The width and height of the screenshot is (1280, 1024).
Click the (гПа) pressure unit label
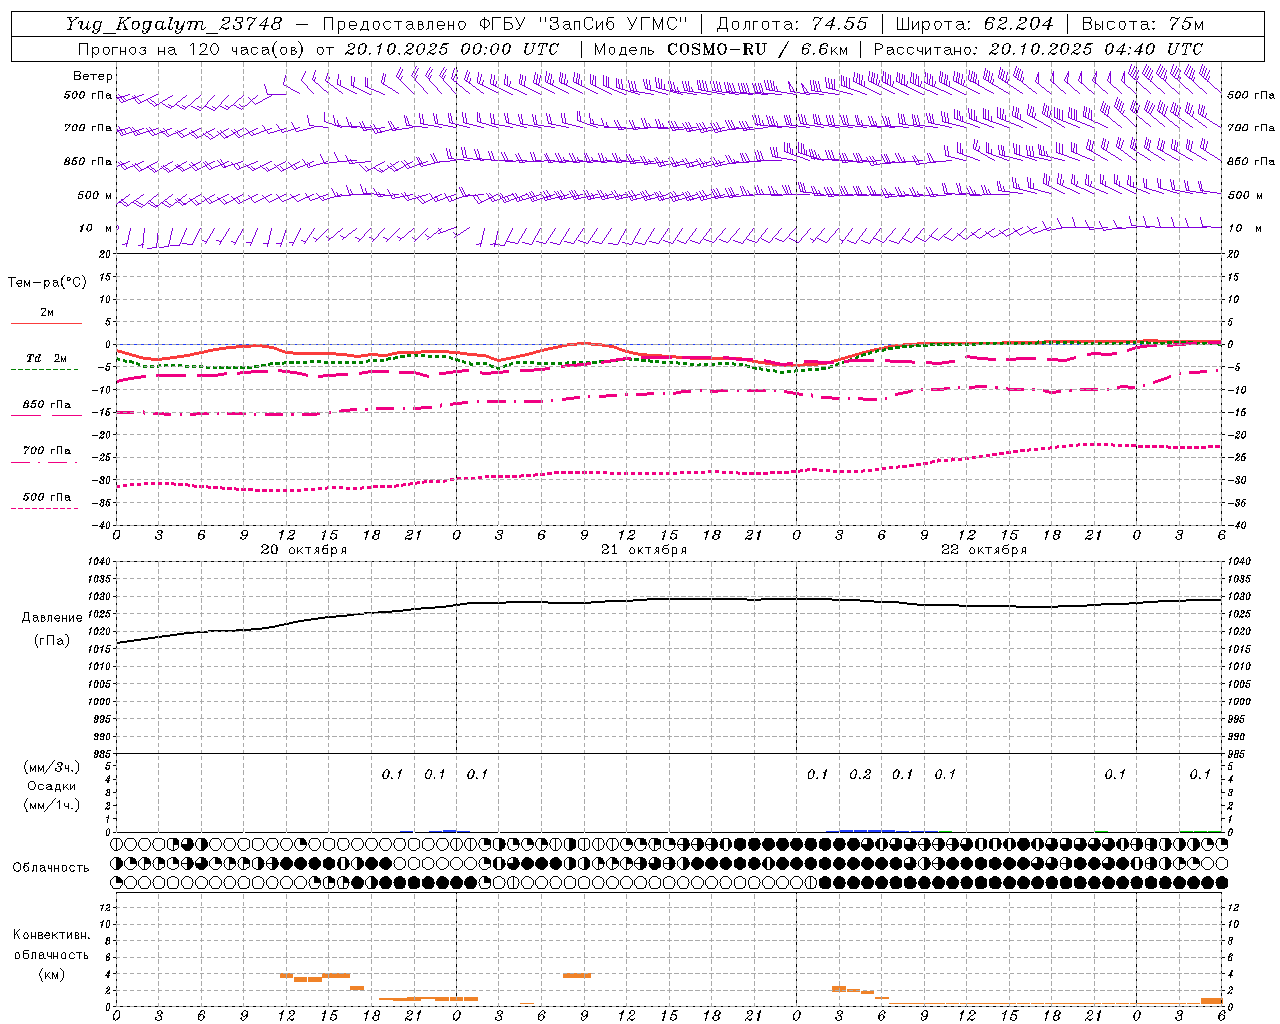point(52,641)
